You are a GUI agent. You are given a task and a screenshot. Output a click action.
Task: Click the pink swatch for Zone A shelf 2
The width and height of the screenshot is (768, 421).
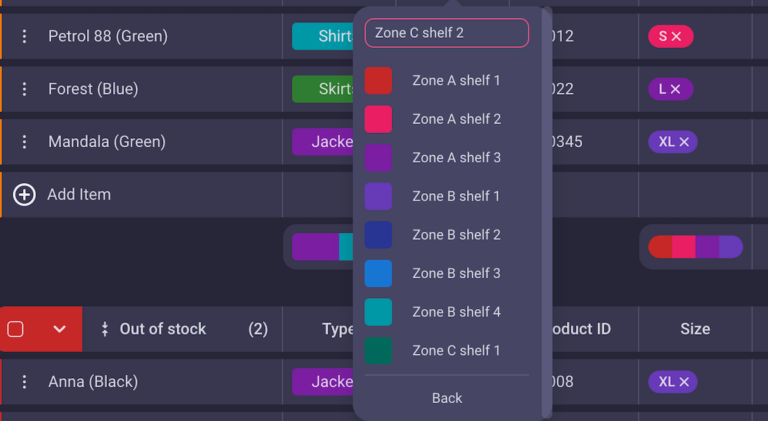378,119
